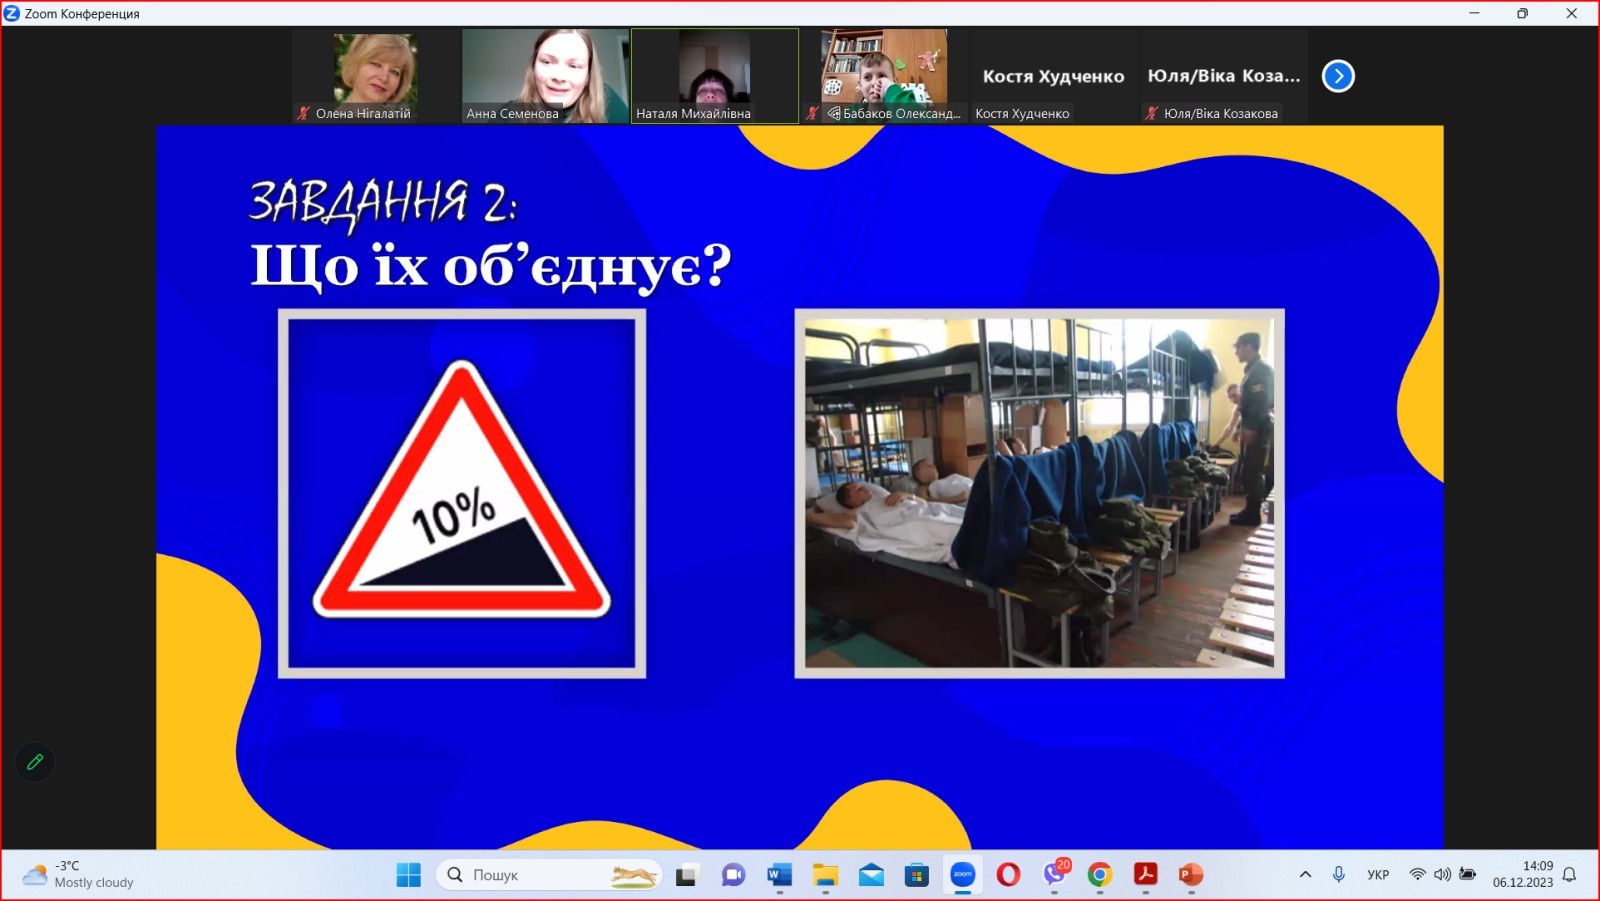Open the notifications bell icon

(1570, 874)
